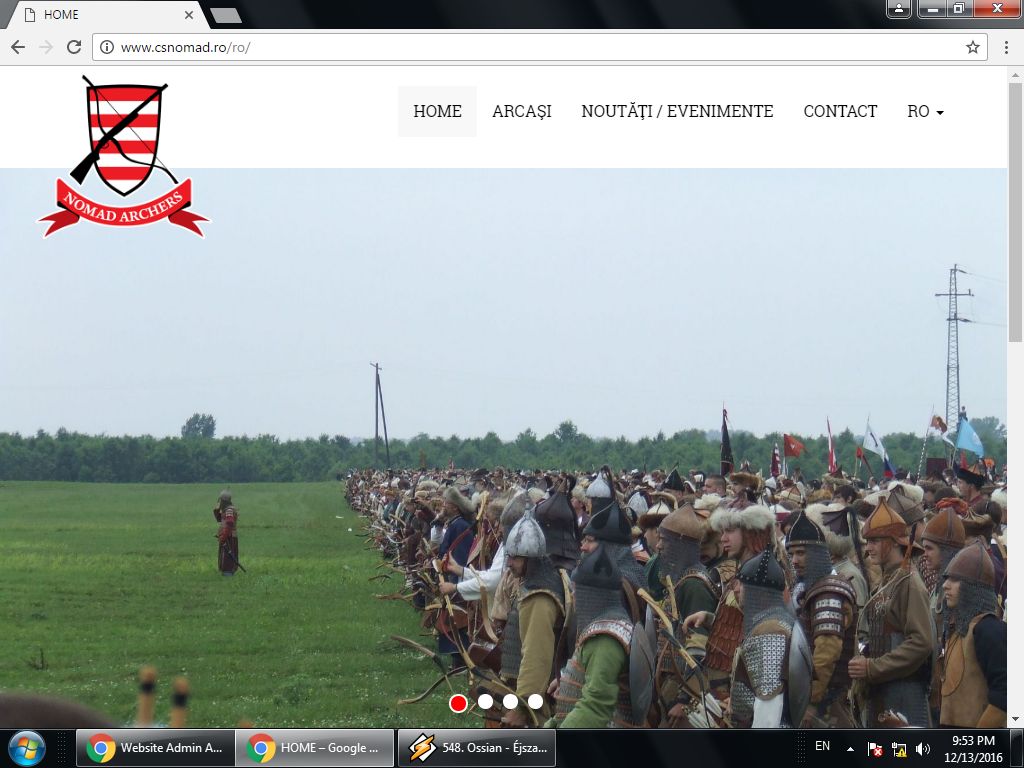This screenshot has width=1024, height=768.
Task: Click the Nomad Archers logo
Action: click(x=124, y=157)
